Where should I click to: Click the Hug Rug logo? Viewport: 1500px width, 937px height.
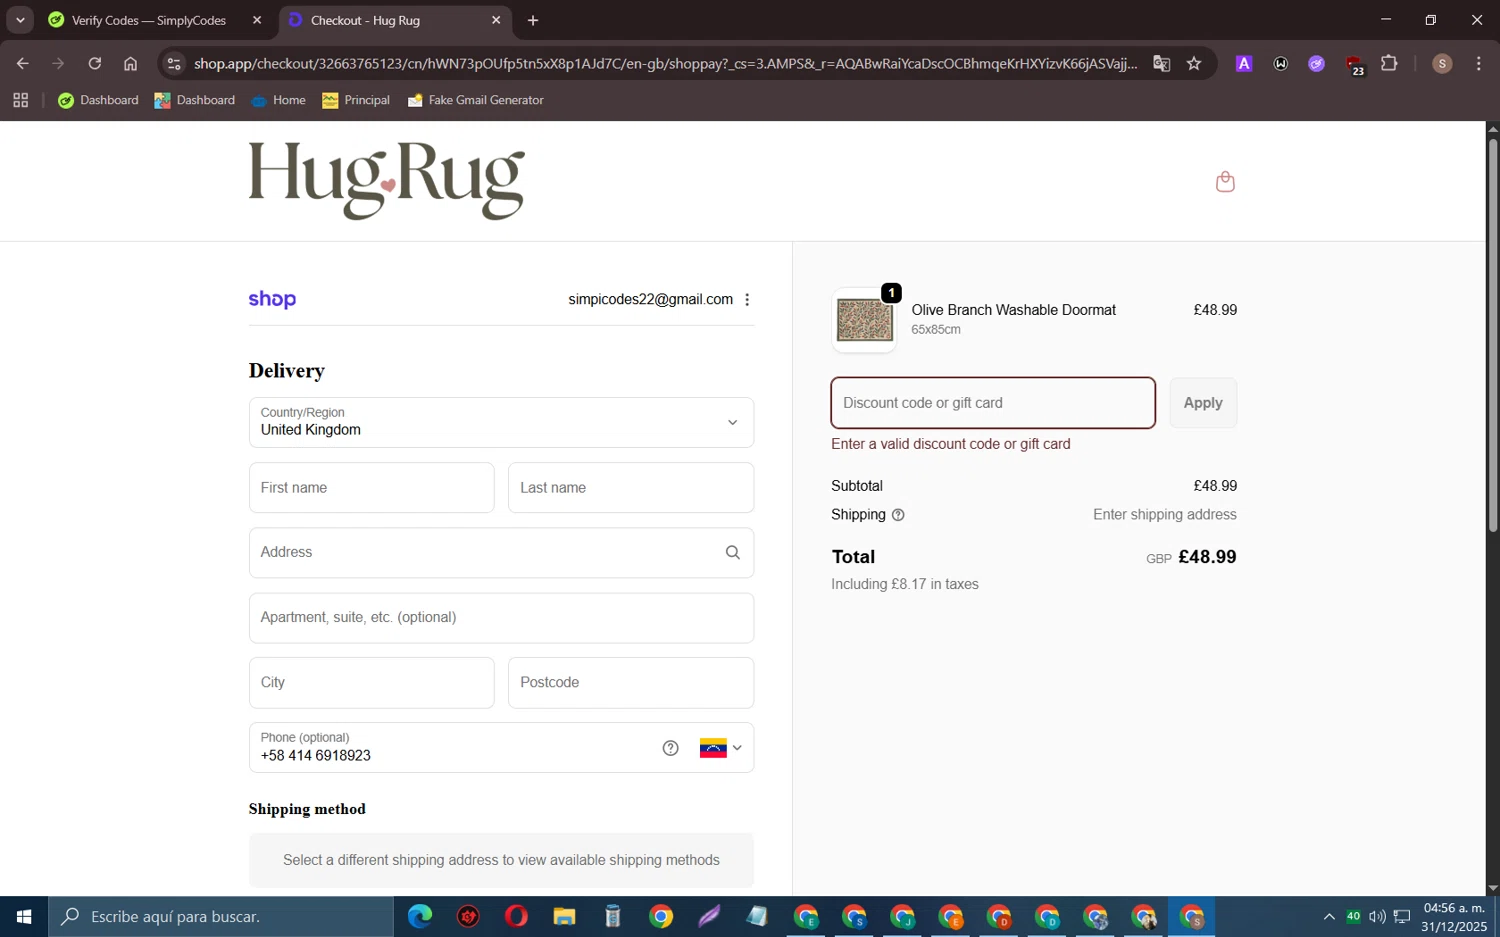pos(387,181)
